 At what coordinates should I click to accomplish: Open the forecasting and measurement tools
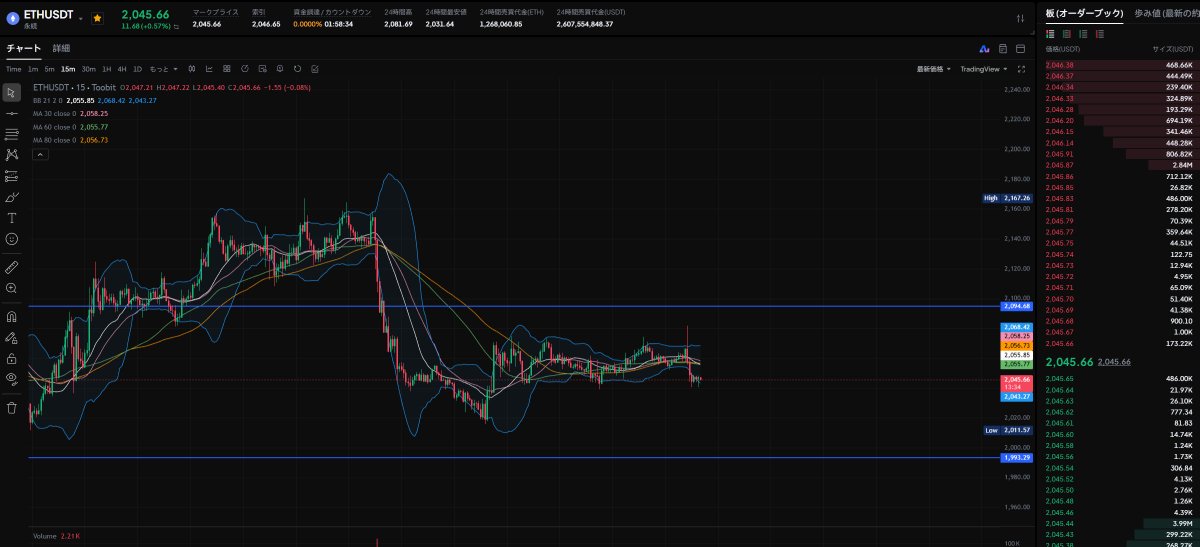(12, 176)
